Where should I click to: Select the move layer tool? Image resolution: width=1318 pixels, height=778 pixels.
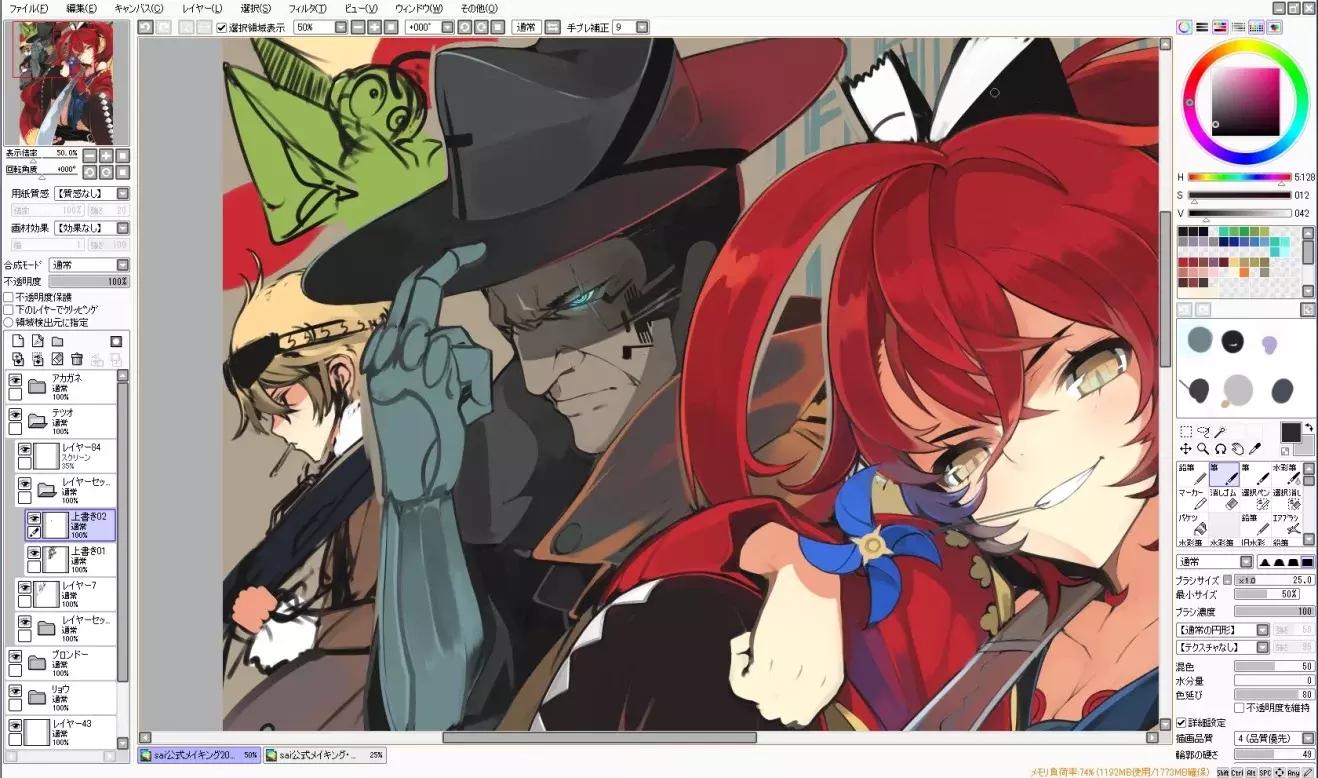point(1186,449)
